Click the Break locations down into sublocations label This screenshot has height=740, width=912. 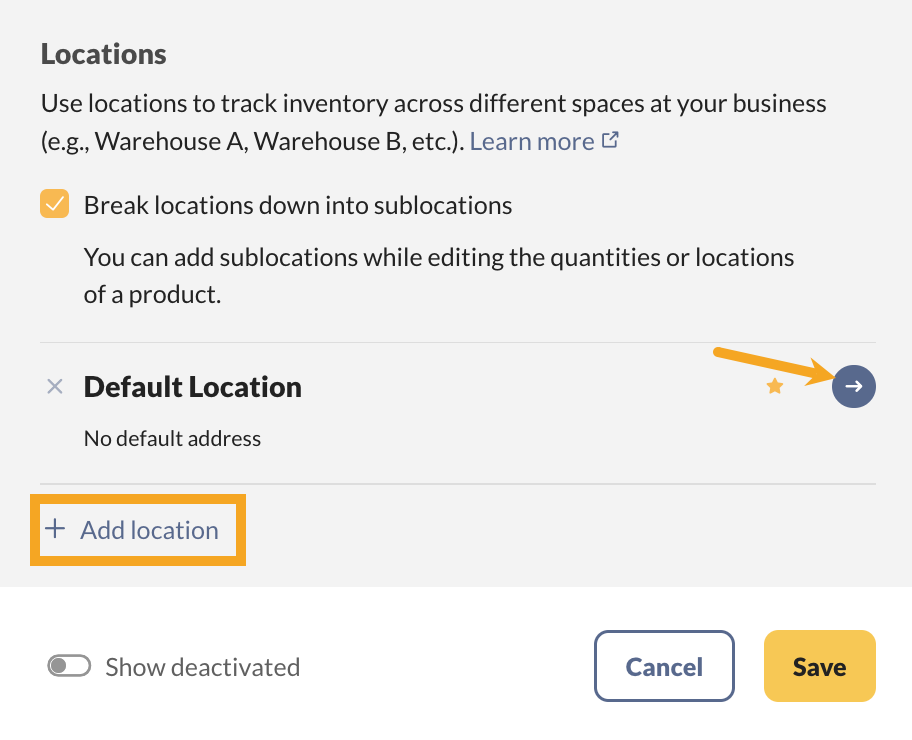298,206
